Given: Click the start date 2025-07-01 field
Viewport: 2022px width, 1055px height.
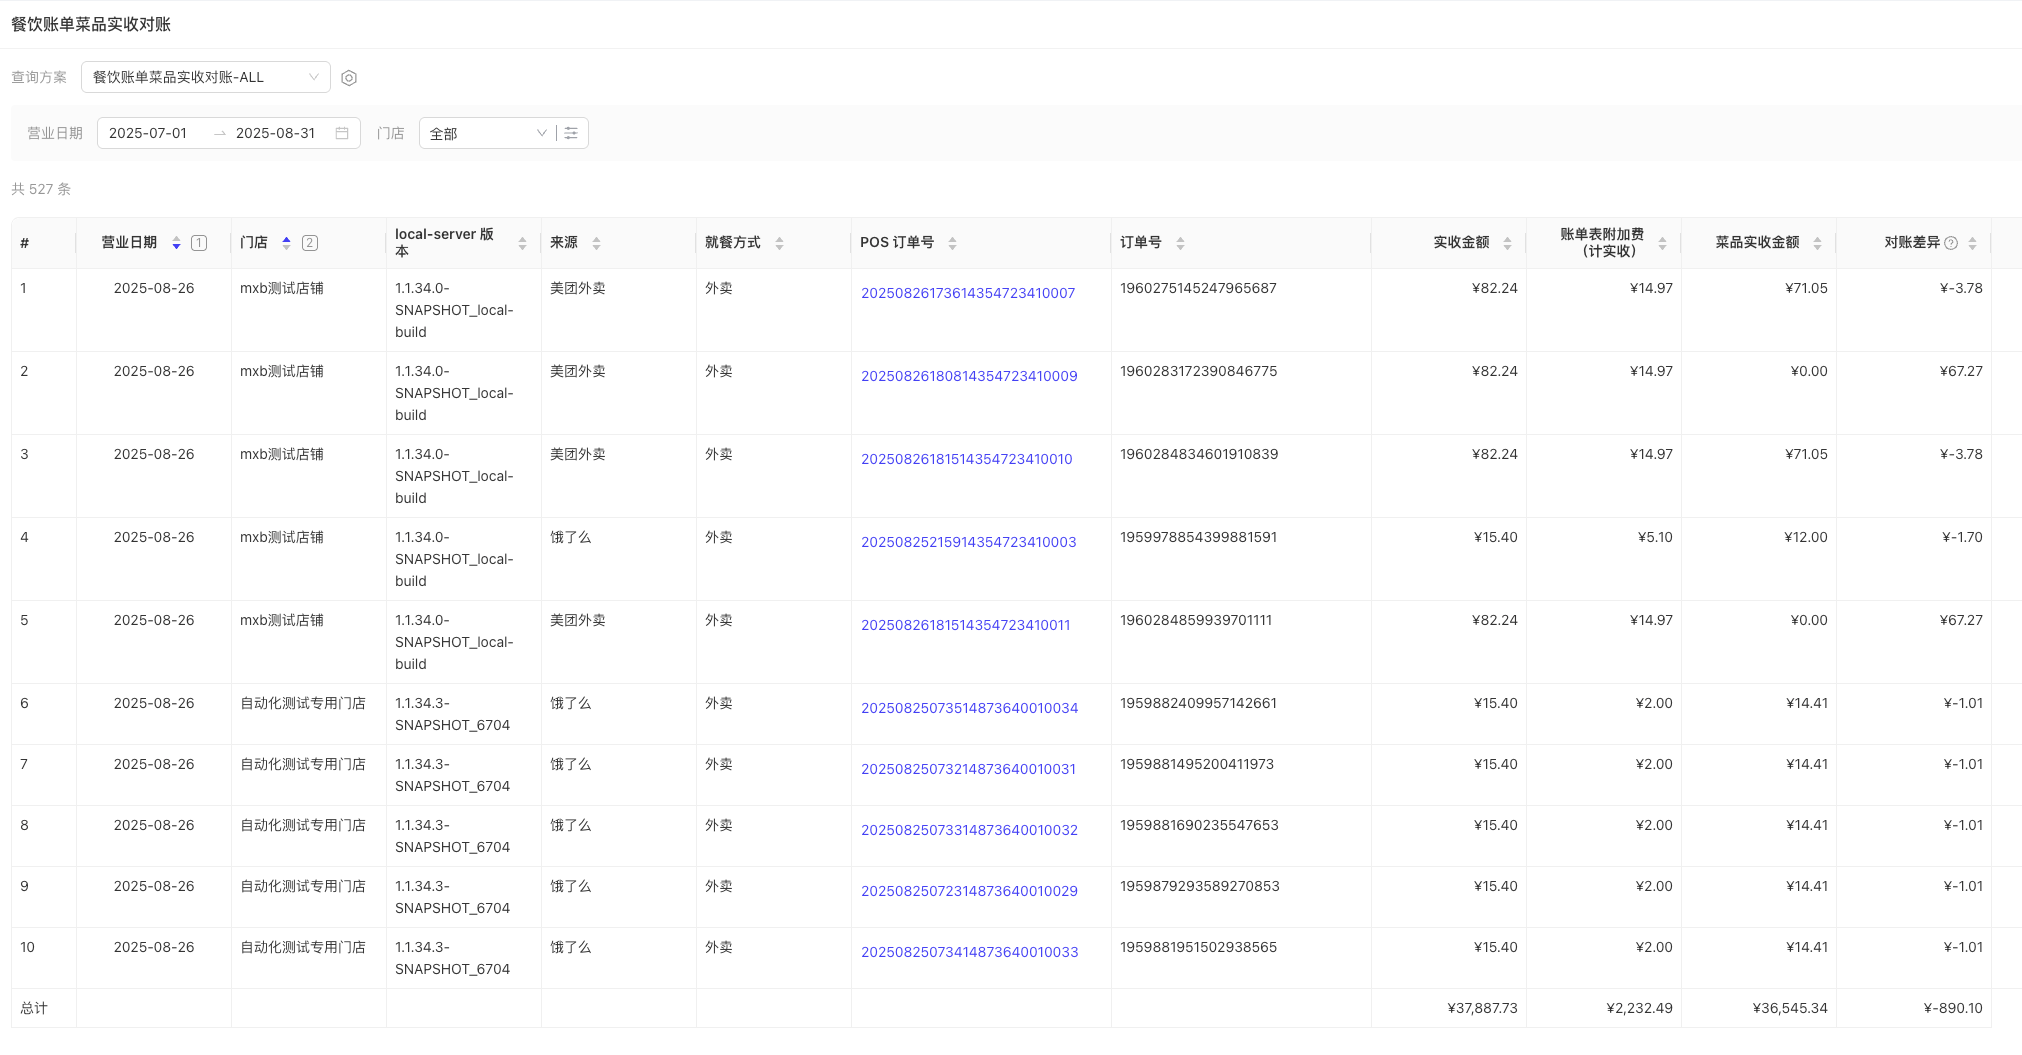Looking at the screenshot, I should click(x=148, y=133).
